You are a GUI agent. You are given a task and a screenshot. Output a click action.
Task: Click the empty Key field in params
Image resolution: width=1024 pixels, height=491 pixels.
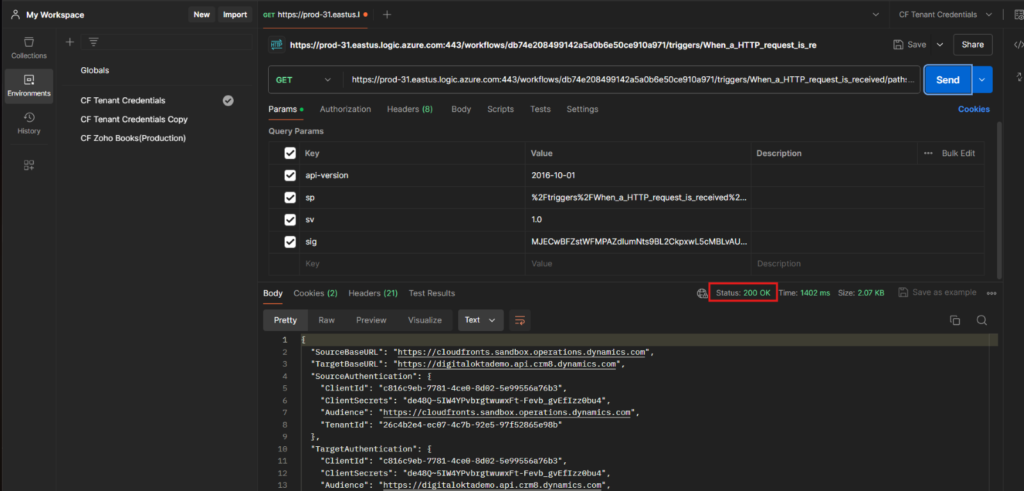click(414, 264)
